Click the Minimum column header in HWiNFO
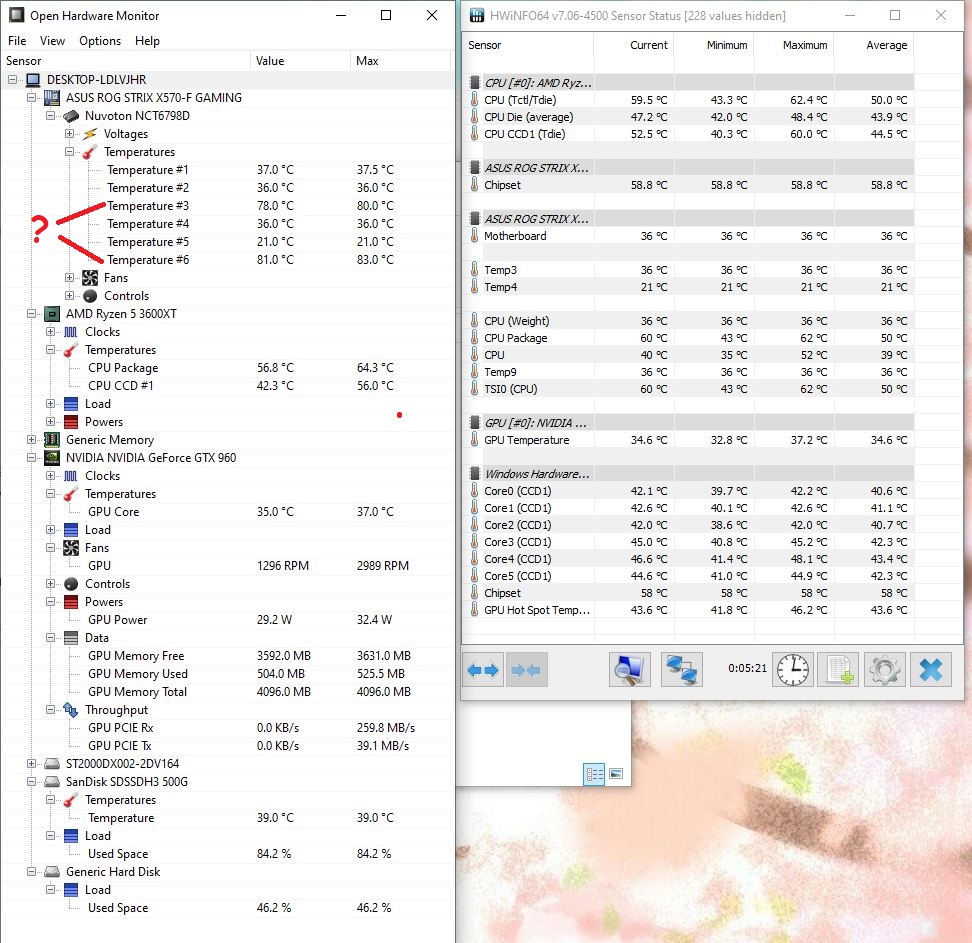The width and height of the screenshot is (972, 943). coord(714,45)
